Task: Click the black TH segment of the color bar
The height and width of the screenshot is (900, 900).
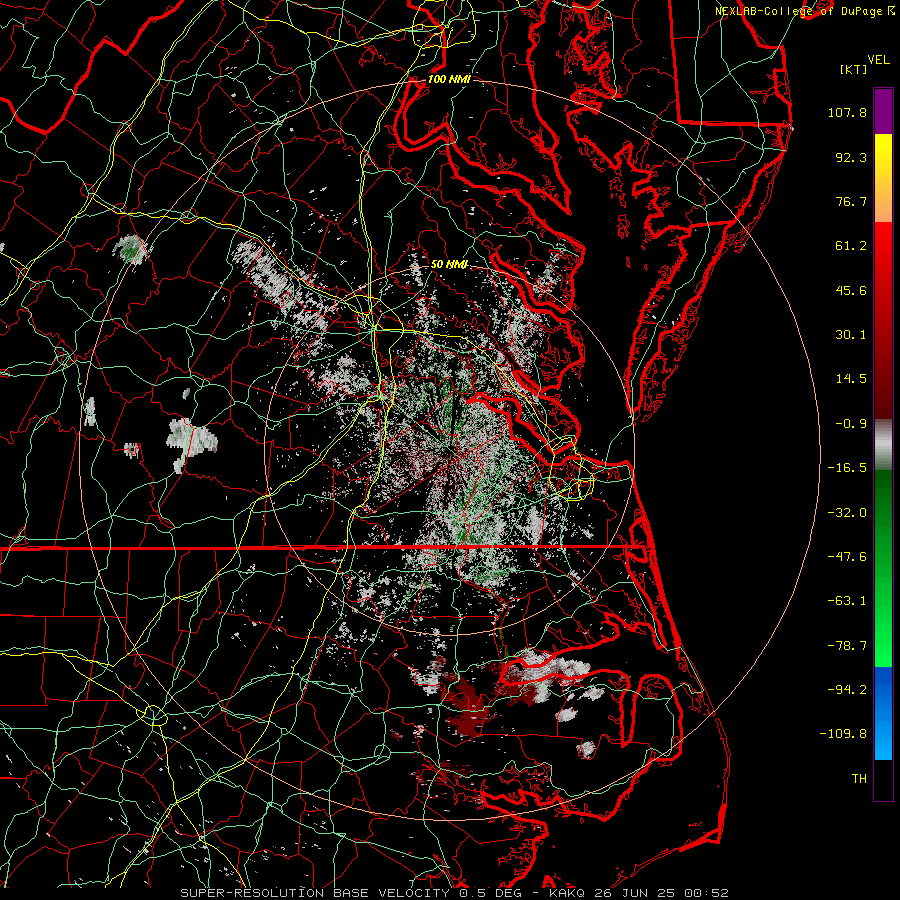Action: click(x=883, y=779)
